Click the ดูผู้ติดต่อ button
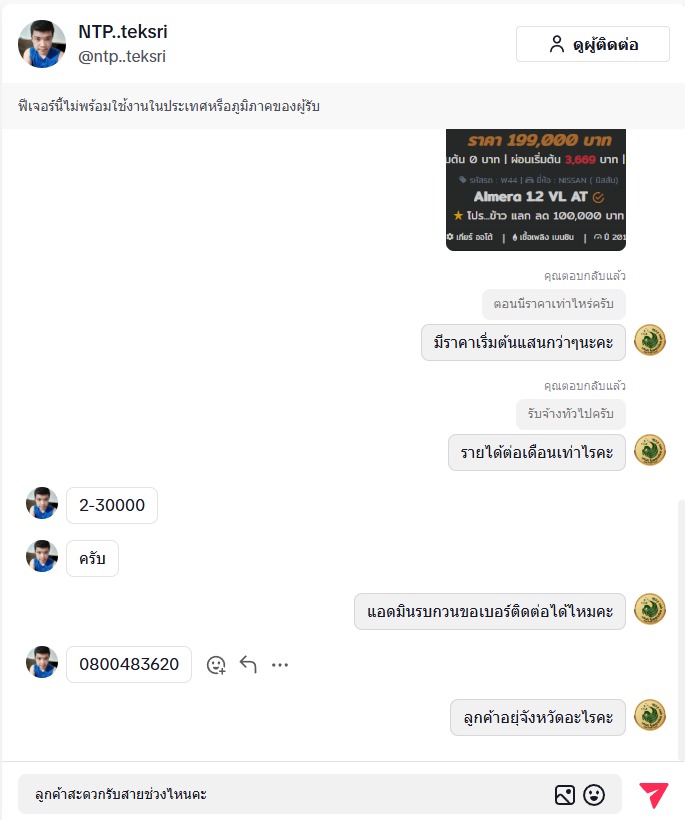Screen dimensions: 685x820 click(592, 44)
